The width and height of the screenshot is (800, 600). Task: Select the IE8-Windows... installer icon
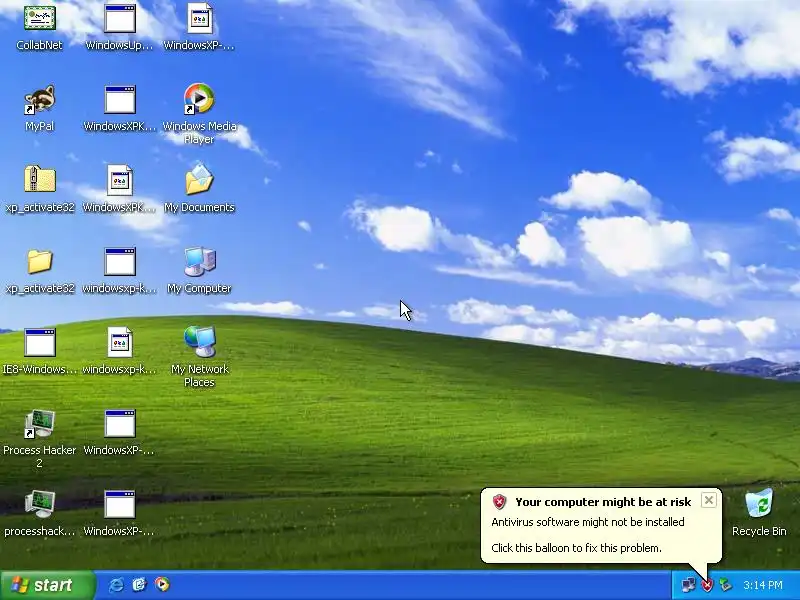pyautogui.click(x=39, y=342)
